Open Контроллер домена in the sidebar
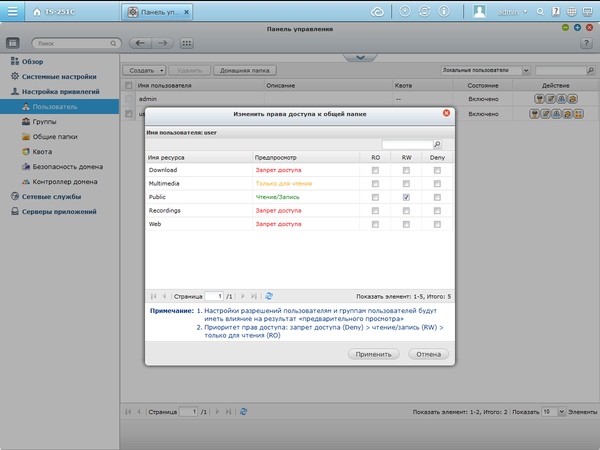Screen dimensions: 600x450 coord(65,181)
